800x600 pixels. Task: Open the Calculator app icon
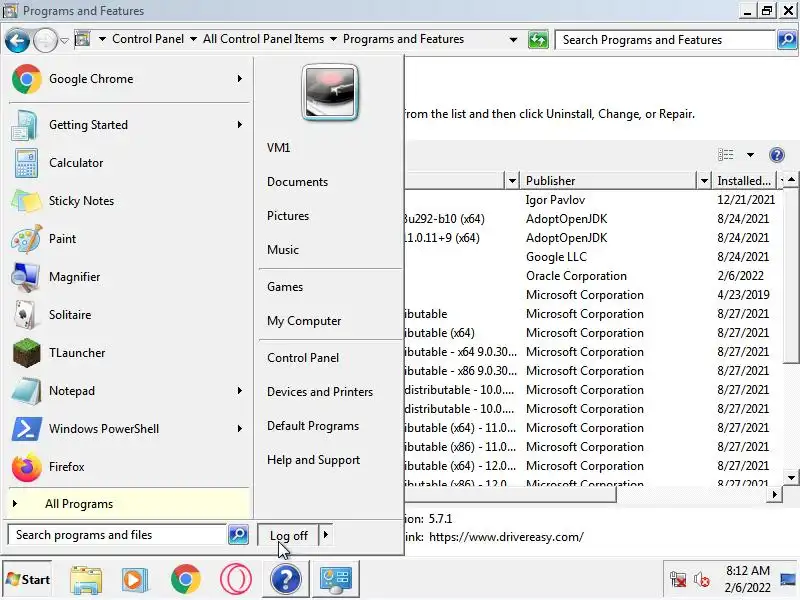pyautogui.click(x=26, y=163)
